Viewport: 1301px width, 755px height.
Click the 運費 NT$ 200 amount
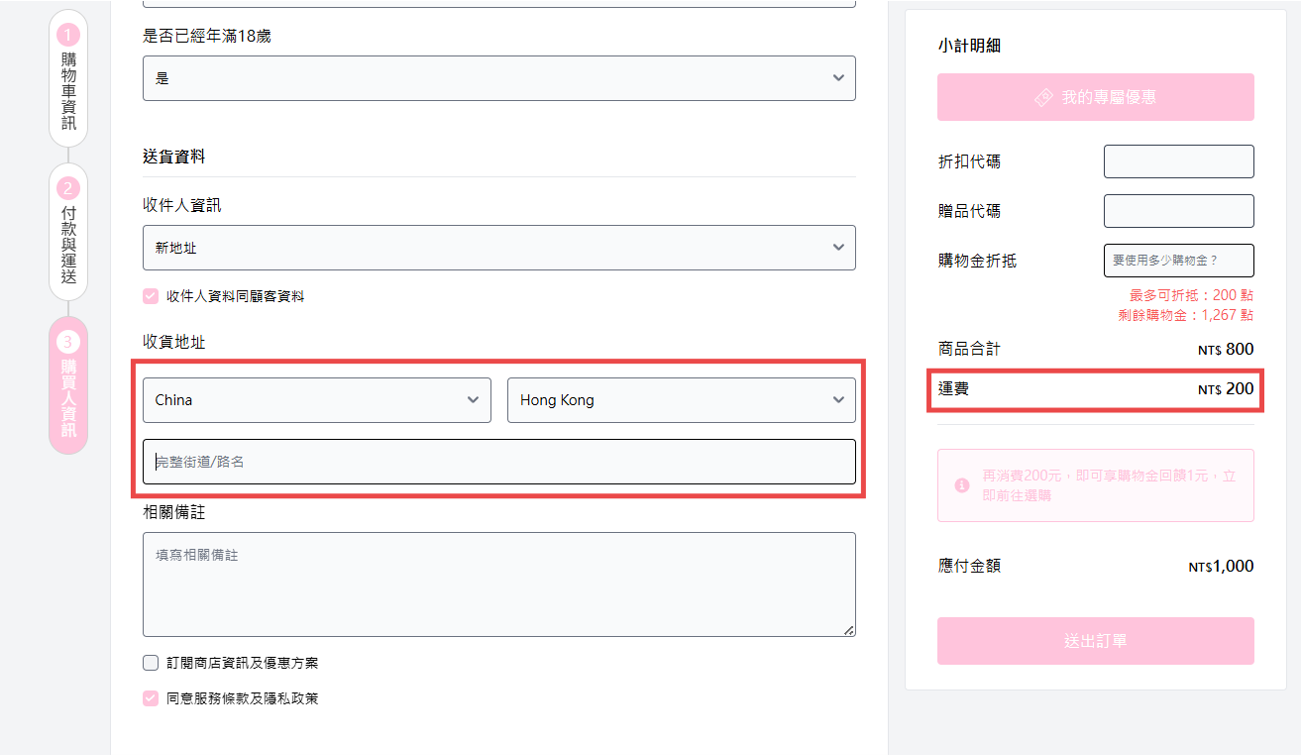1226,389
